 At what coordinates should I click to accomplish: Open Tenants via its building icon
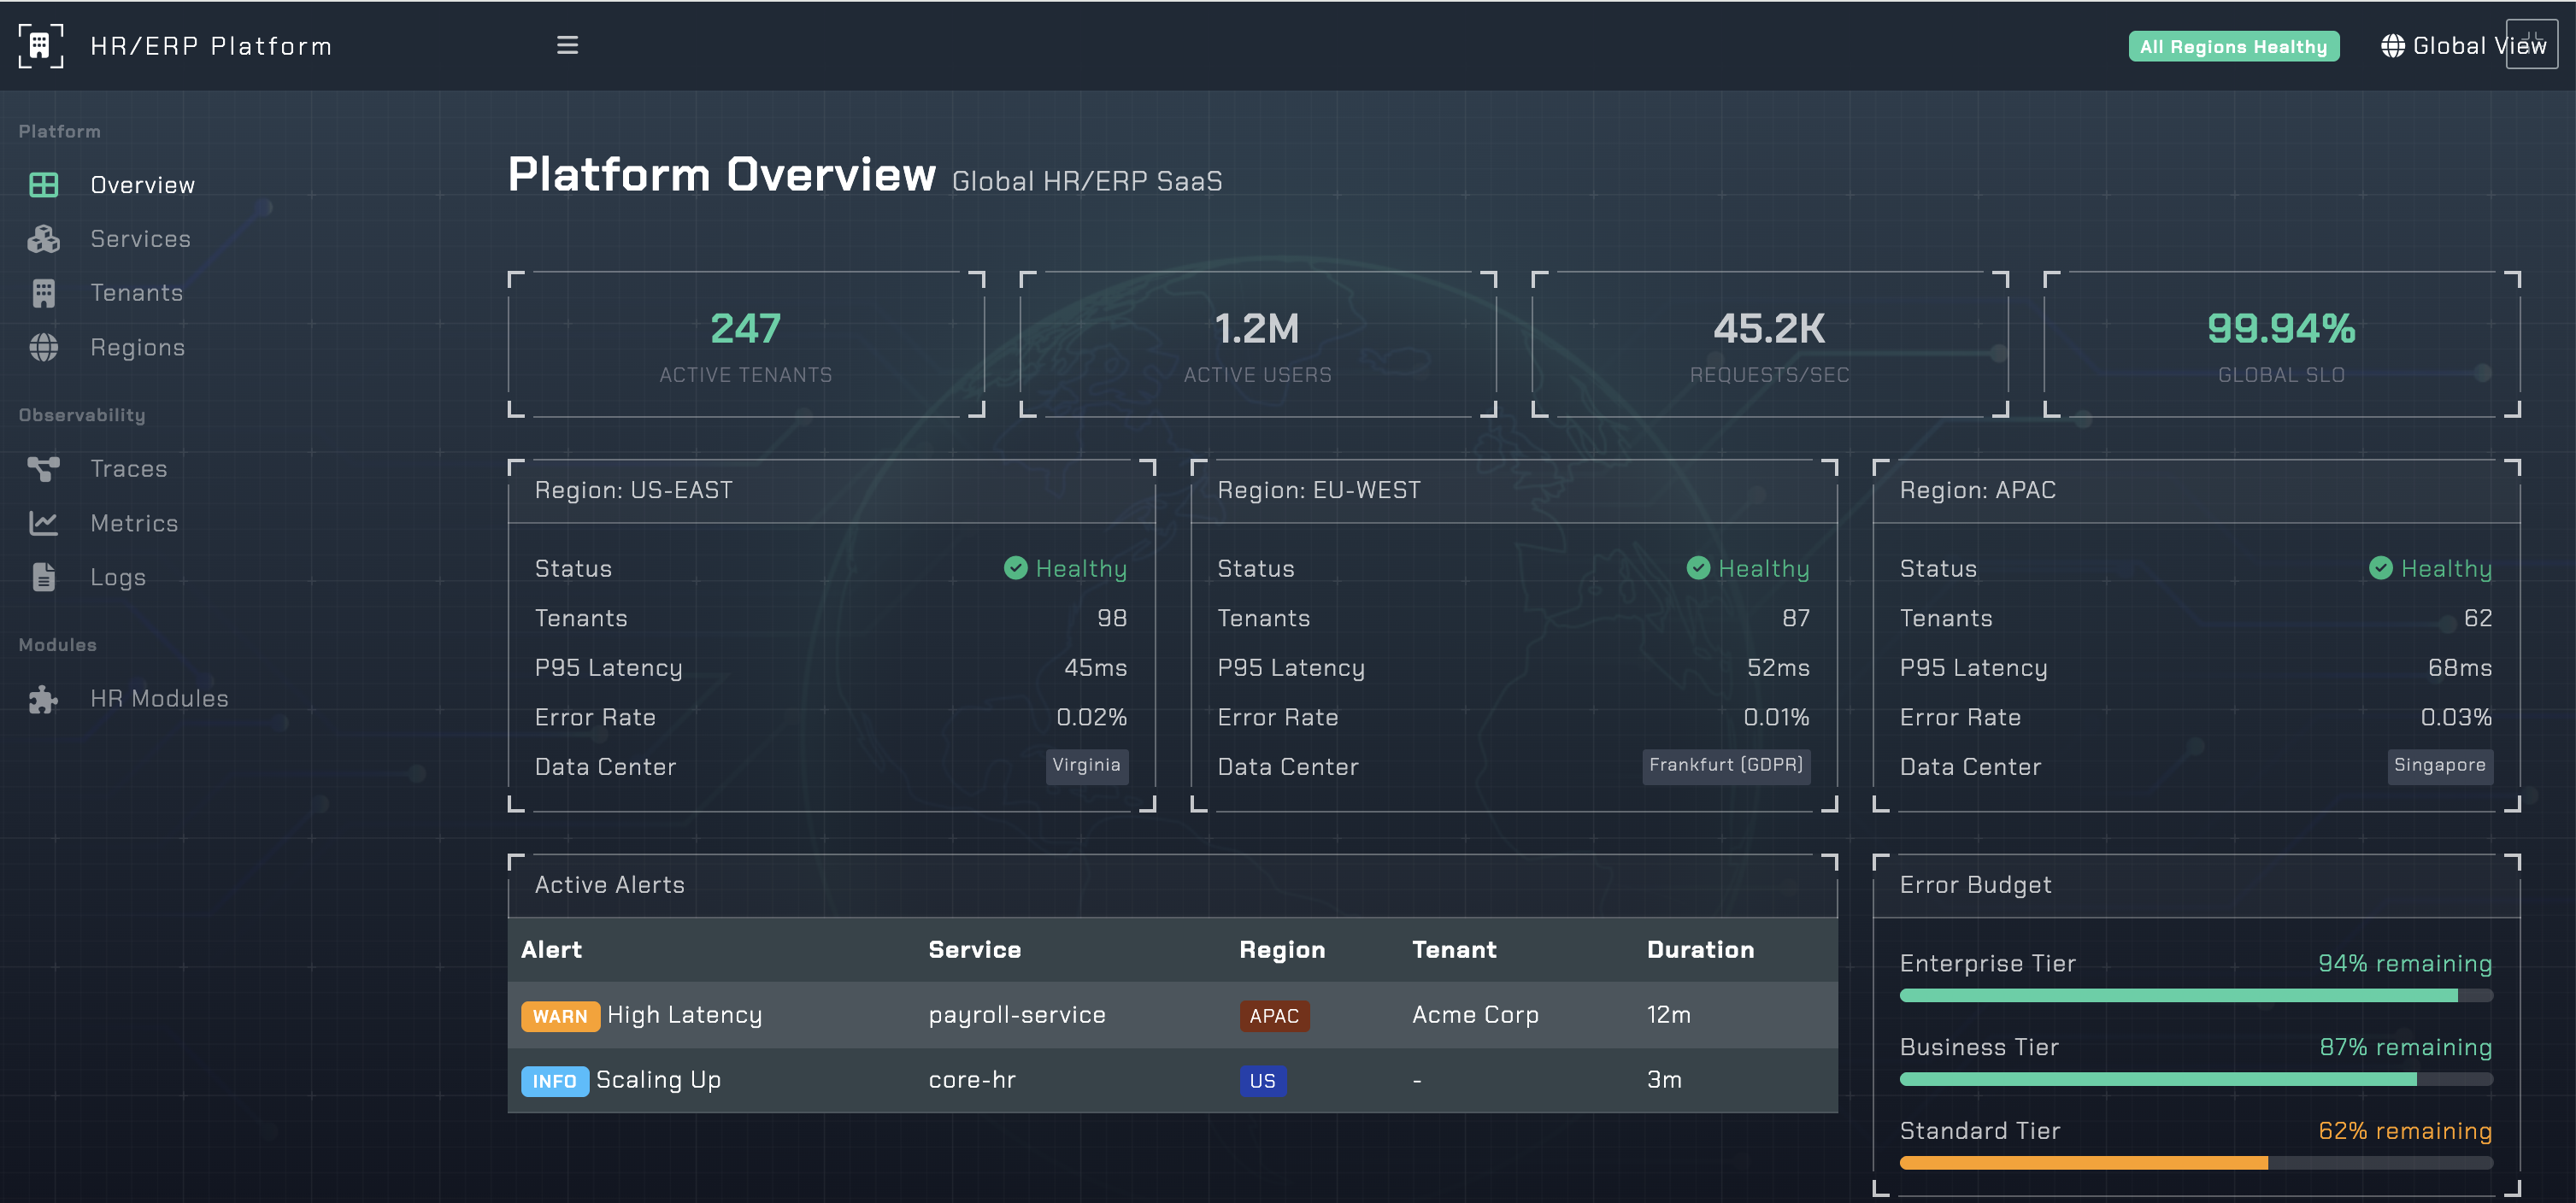[42, 292]
